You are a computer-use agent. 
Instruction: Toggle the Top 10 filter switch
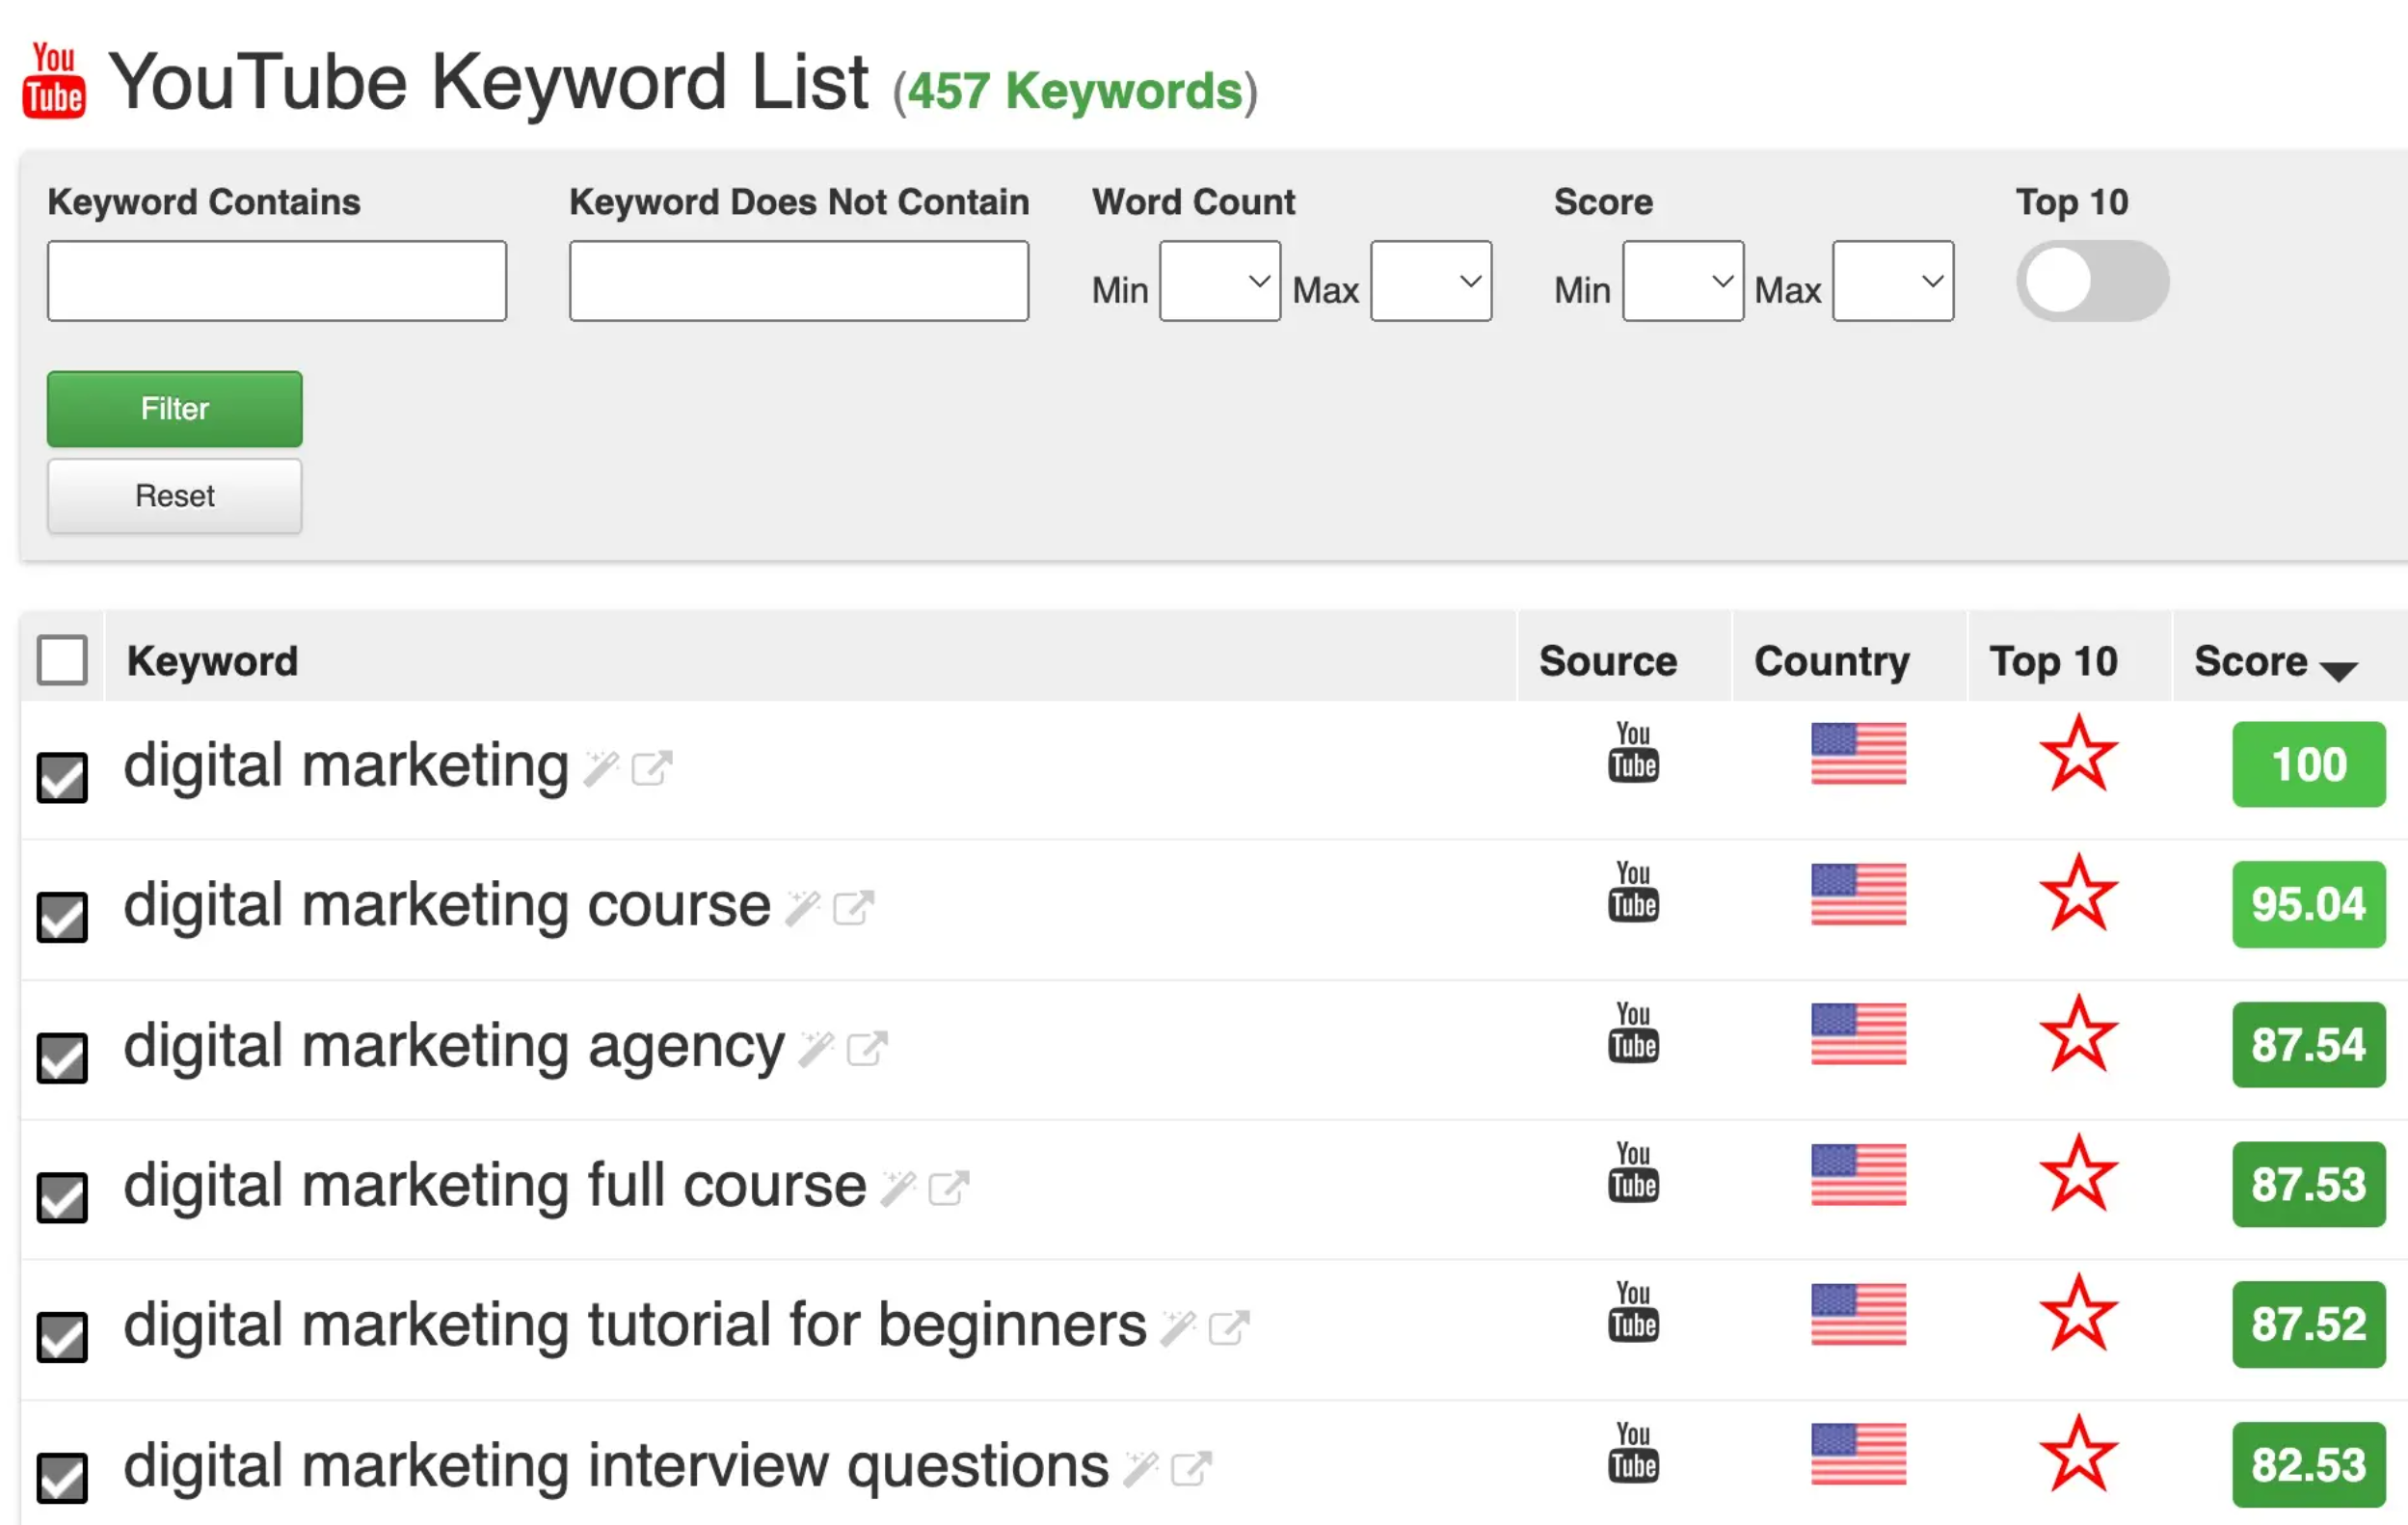click(2091, 281)
